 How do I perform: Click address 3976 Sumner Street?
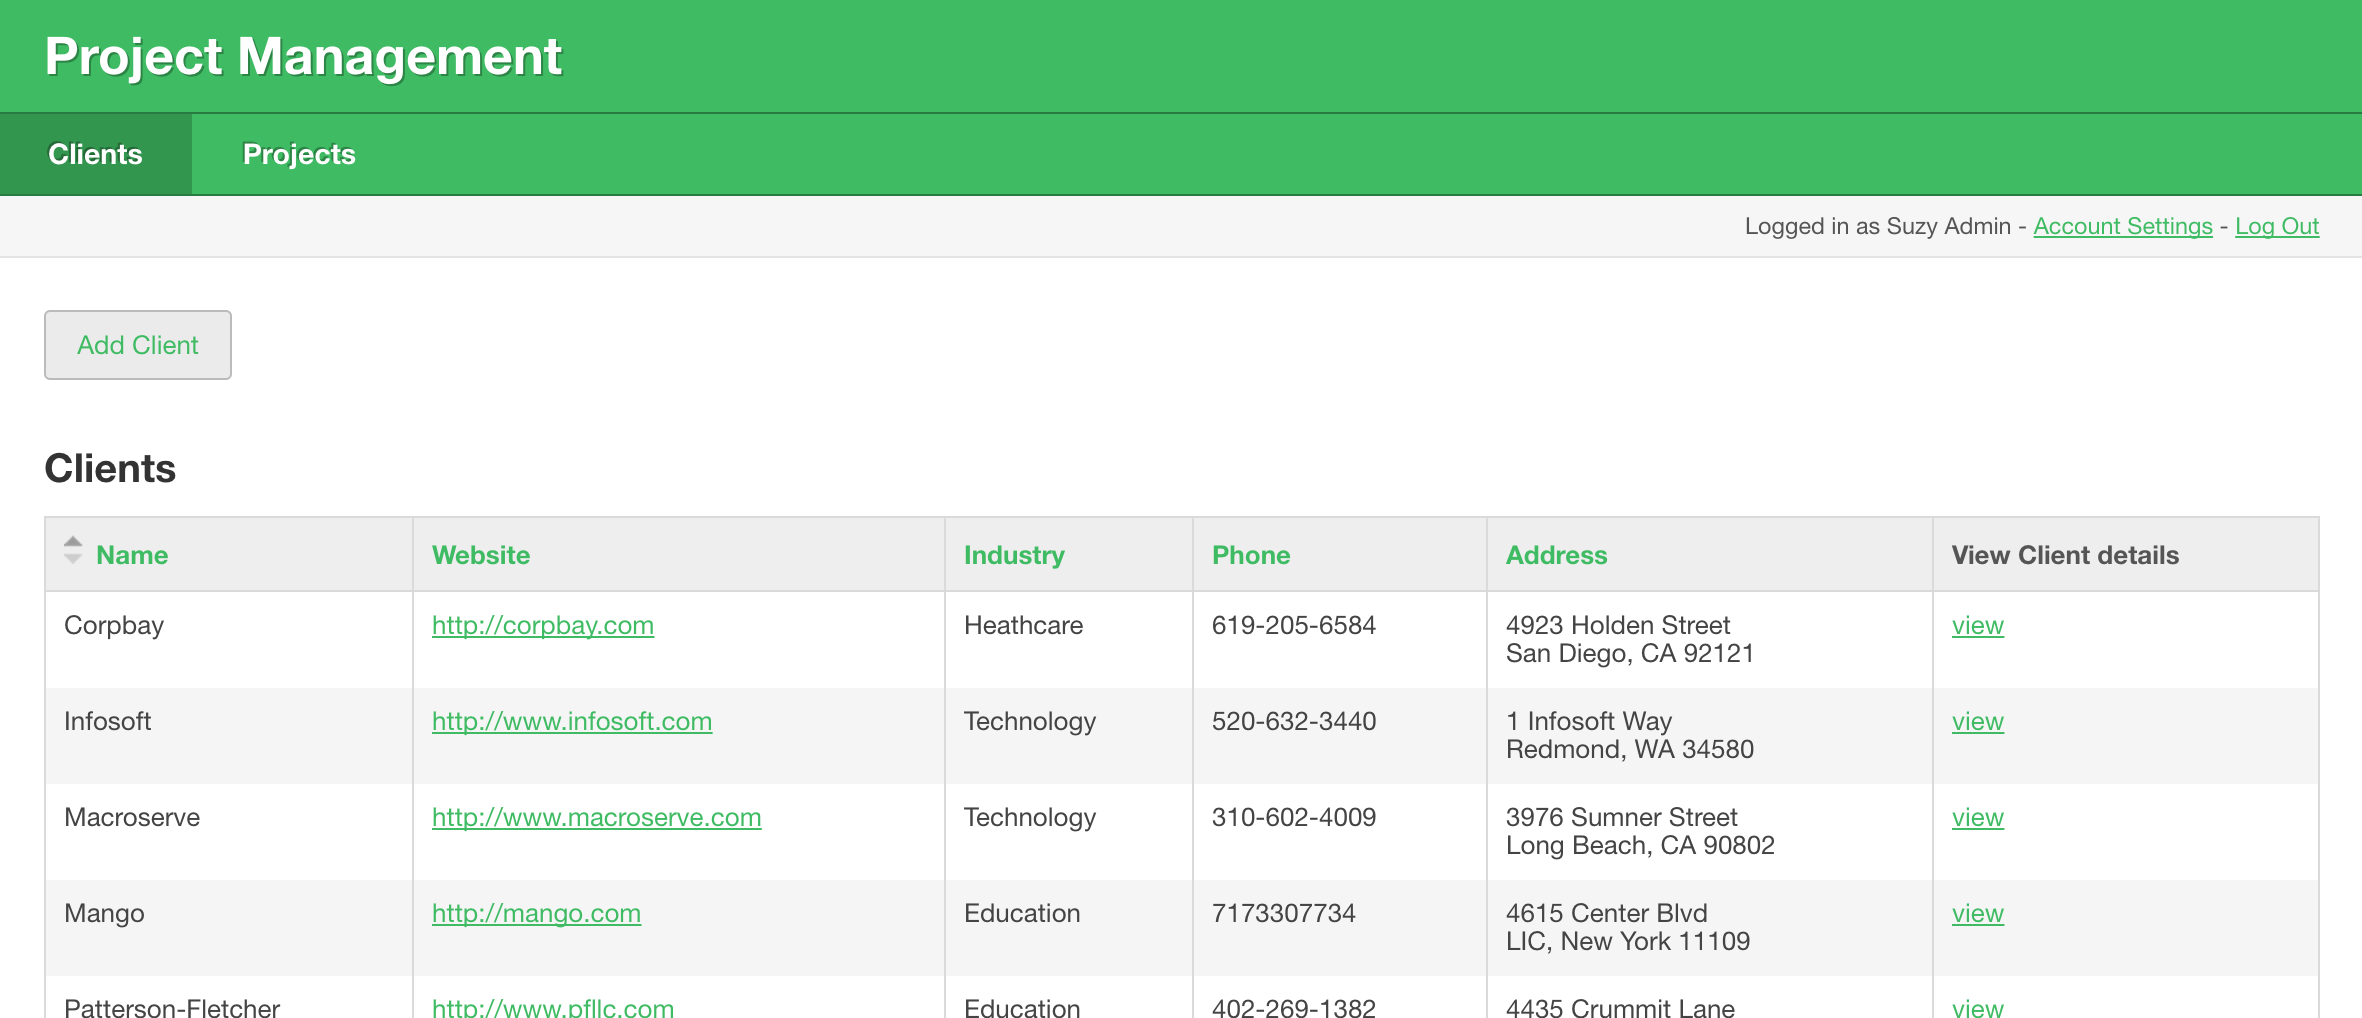pyautogui.click(x=1622, y=817)
